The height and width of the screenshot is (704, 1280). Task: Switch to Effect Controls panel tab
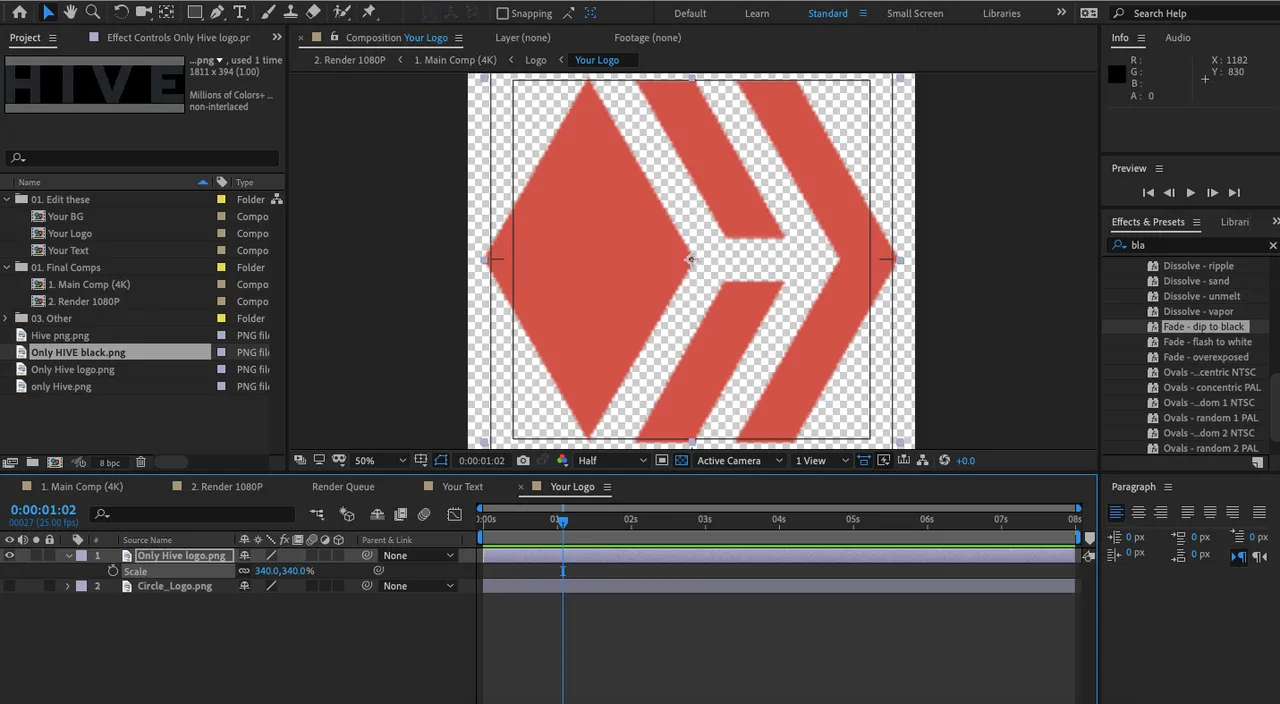179,38
